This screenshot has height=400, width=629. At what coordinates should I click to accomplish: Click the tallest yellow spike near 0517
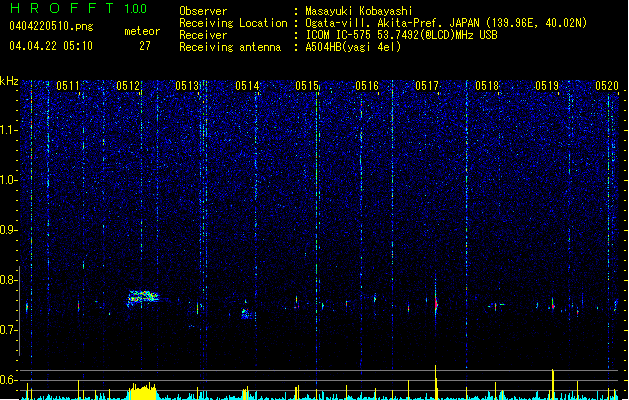click(x=436, y=382)
